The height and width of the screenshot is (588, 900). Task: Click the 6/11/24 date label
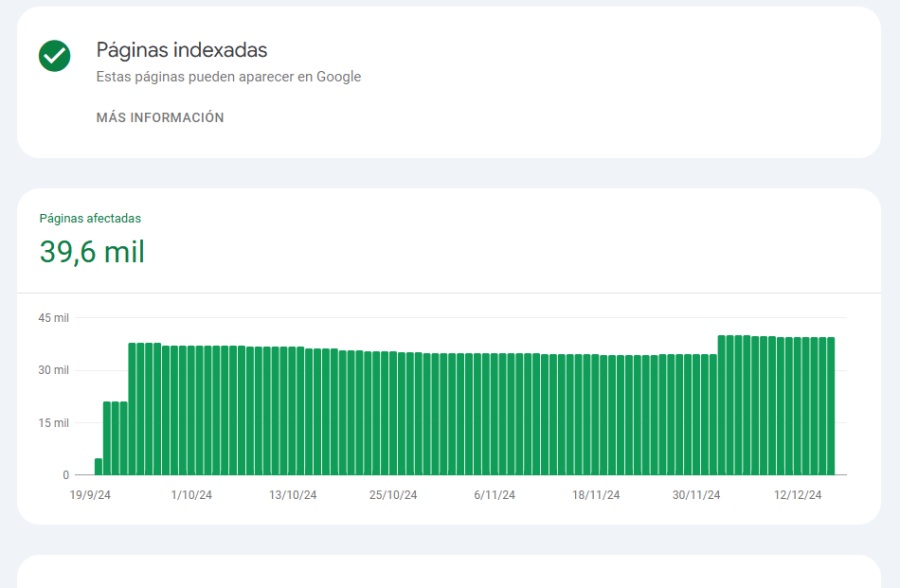(494, 495)
